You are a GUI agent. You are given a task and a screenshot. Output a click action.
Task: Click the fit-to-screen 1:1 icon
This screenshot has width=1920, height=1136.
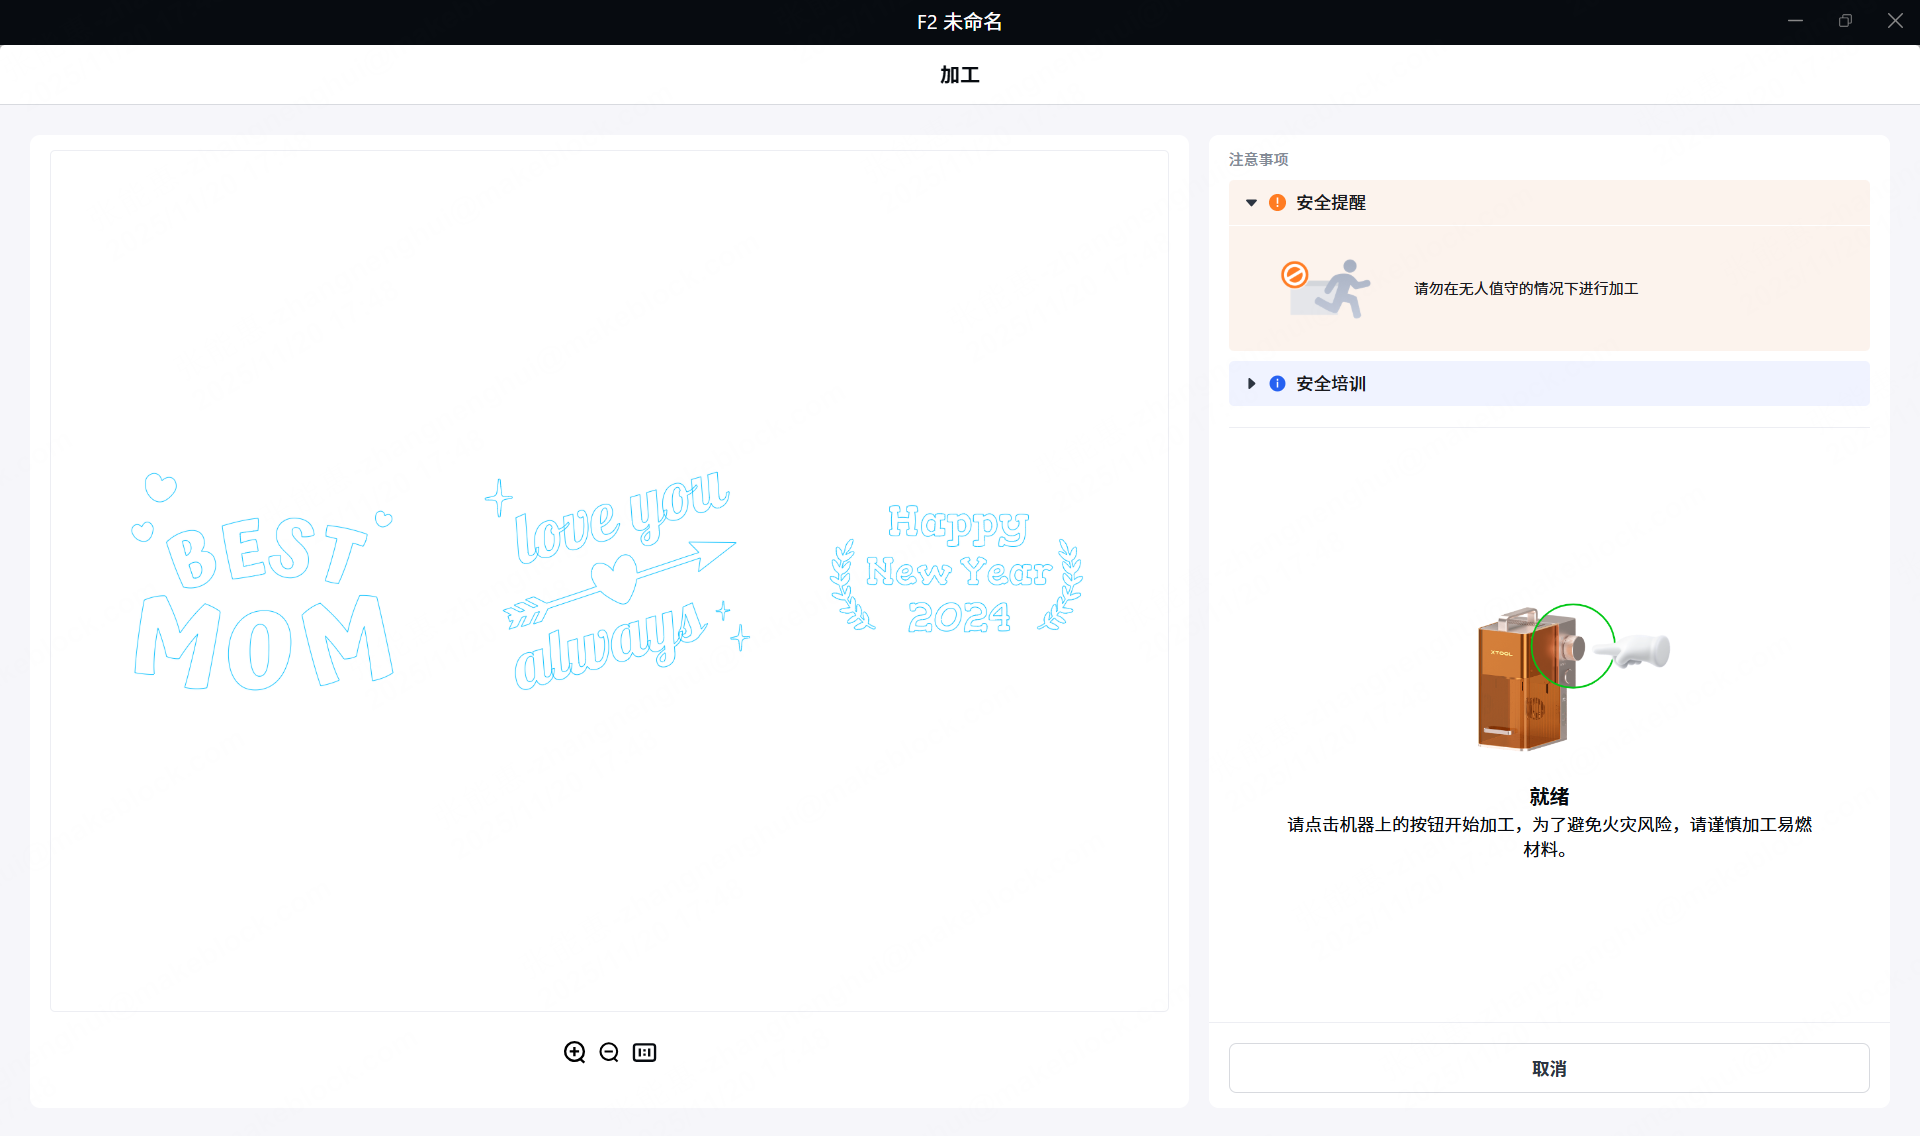pos(644,1052)
